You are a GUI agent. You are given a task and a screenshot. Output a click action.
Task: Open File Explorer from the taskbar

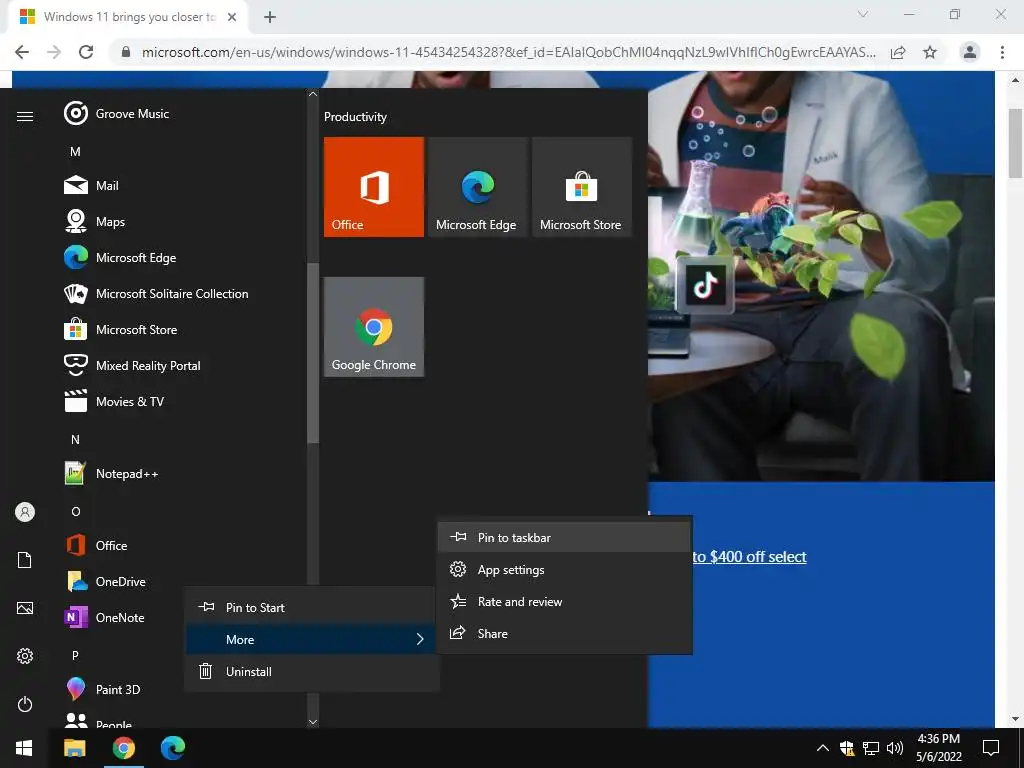74,748
